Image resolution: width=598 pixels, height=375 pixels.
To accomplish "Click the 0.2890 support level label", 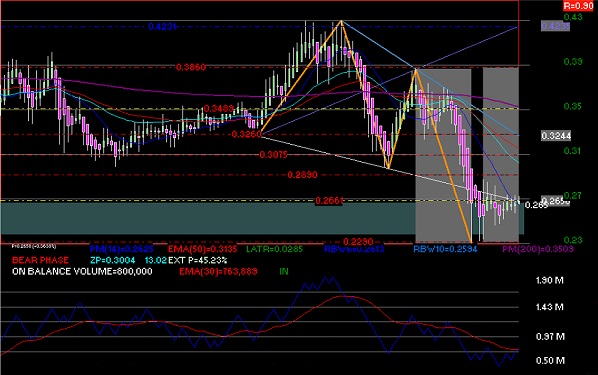I will pos(302,175).
